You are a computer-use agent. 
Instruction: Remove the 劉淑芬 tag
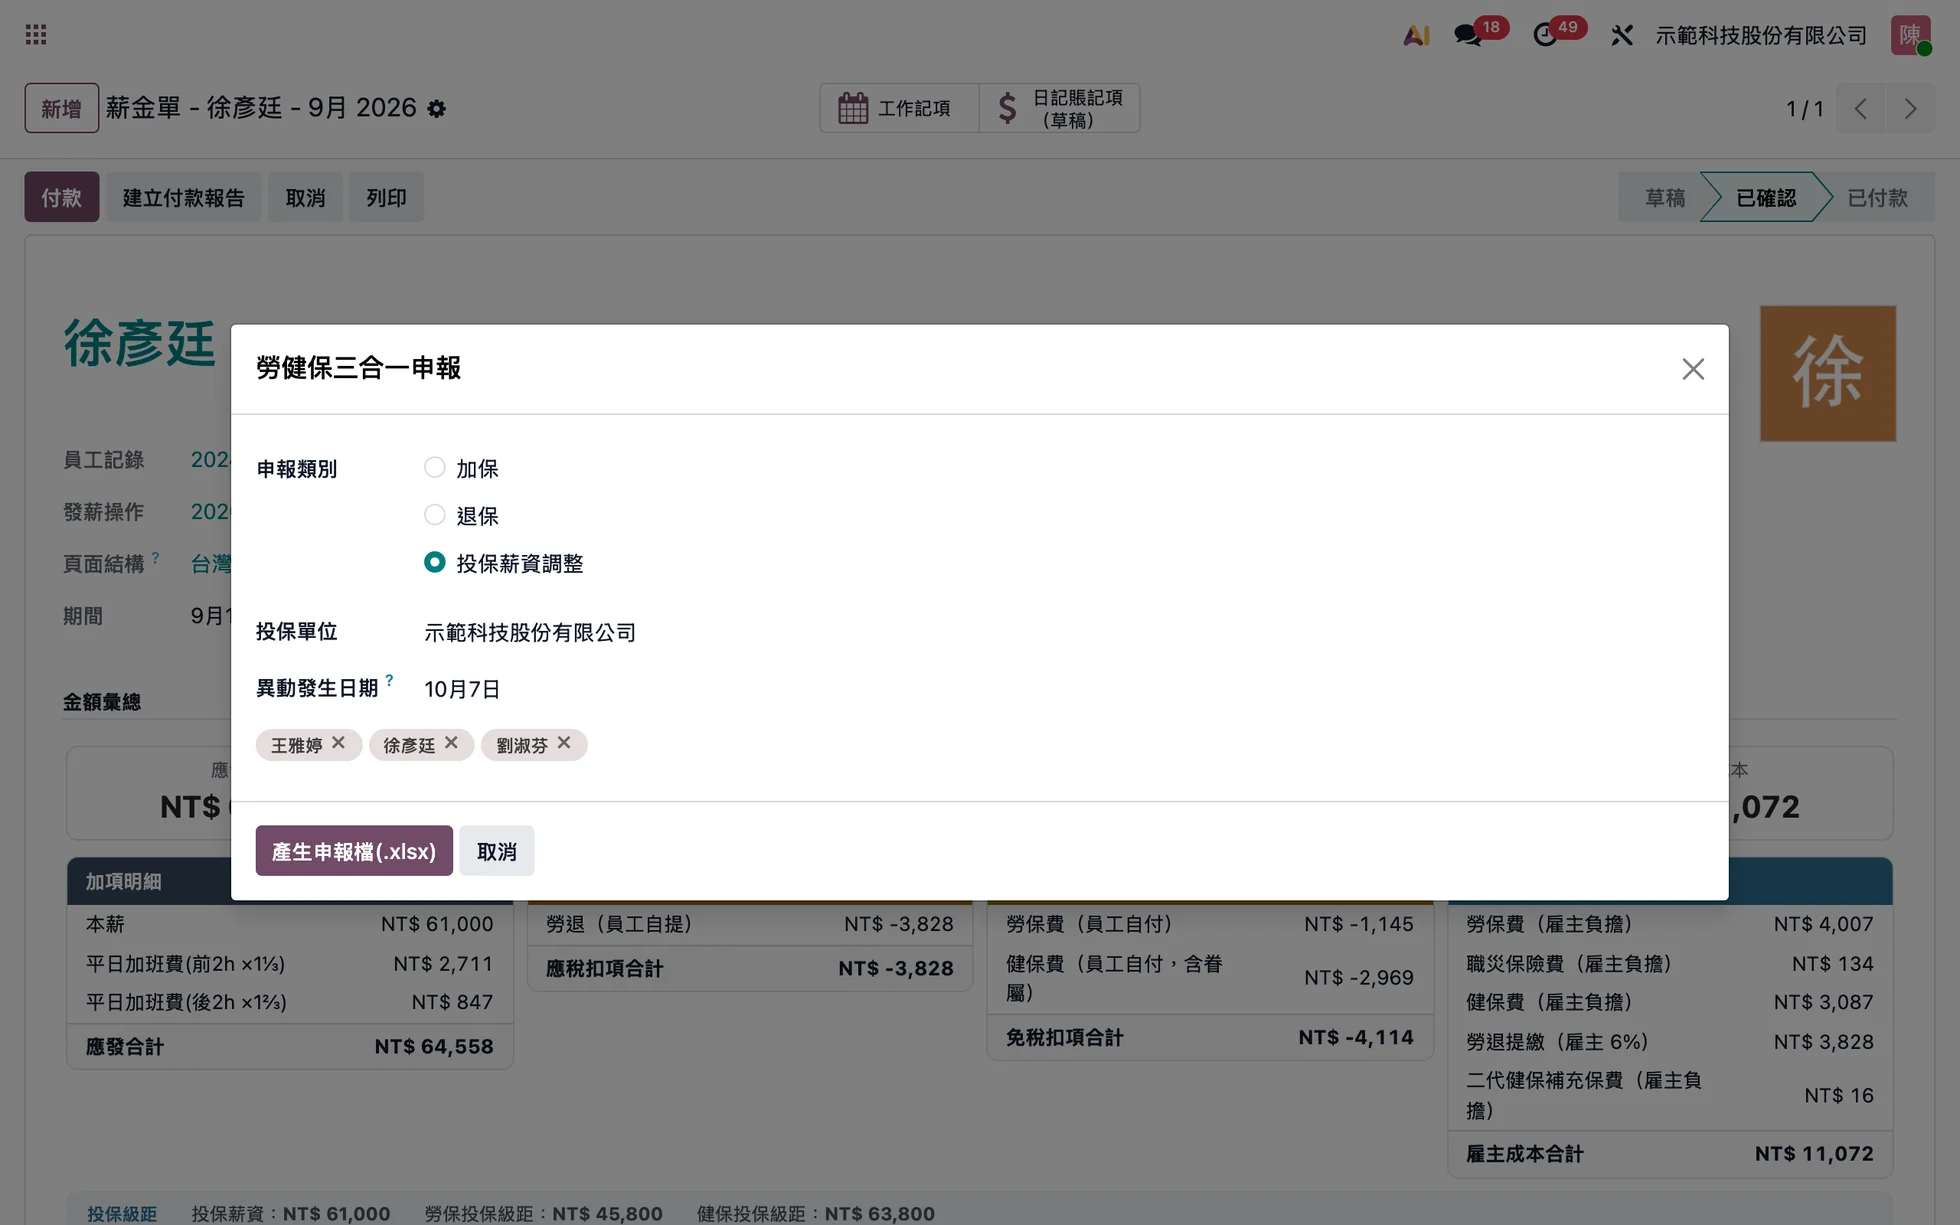click(x=564, y=743)
